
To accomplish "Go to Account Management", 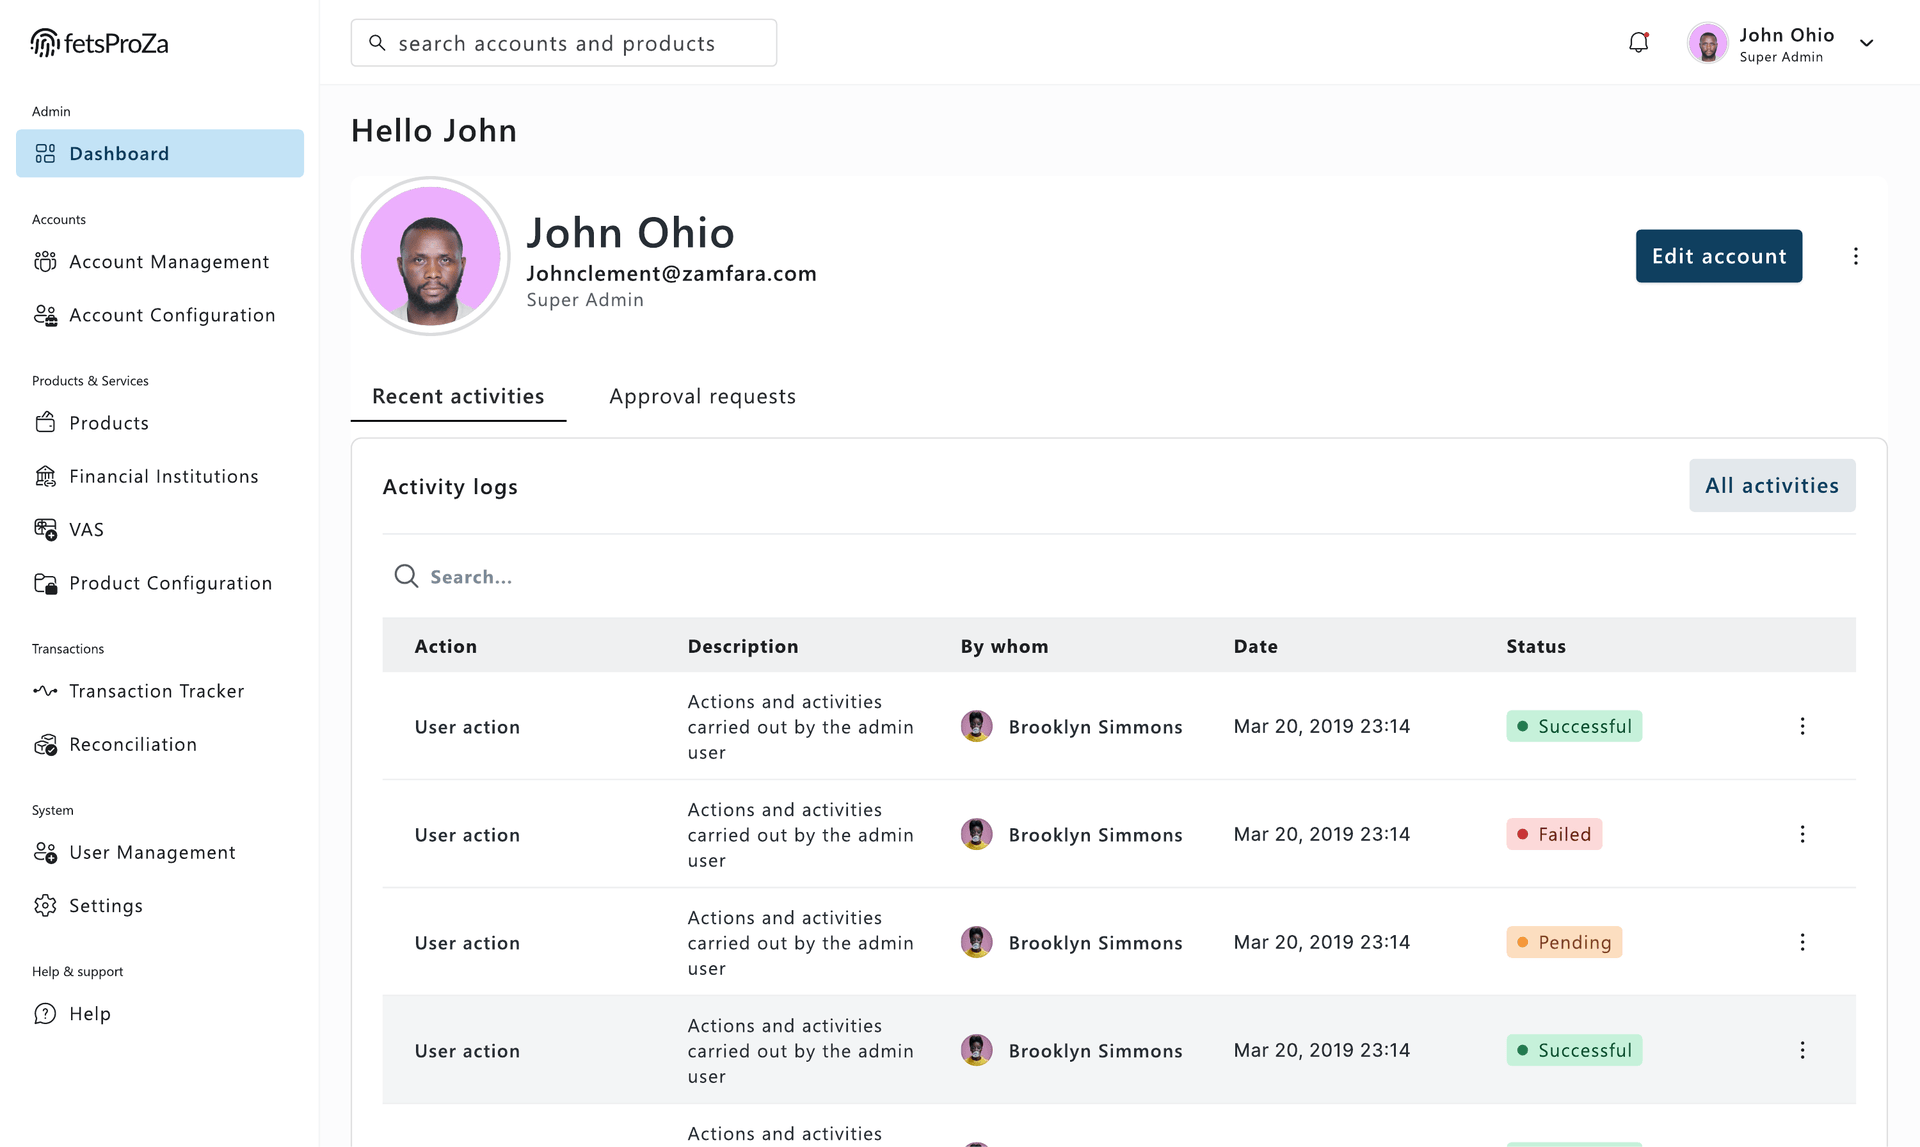I will [160, 261].
